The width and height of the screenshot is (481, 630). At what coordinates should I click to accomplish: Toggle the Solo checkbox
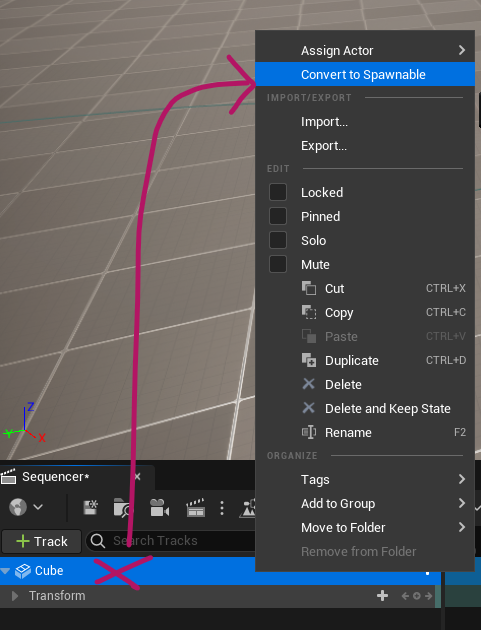[x=278, y=240]
